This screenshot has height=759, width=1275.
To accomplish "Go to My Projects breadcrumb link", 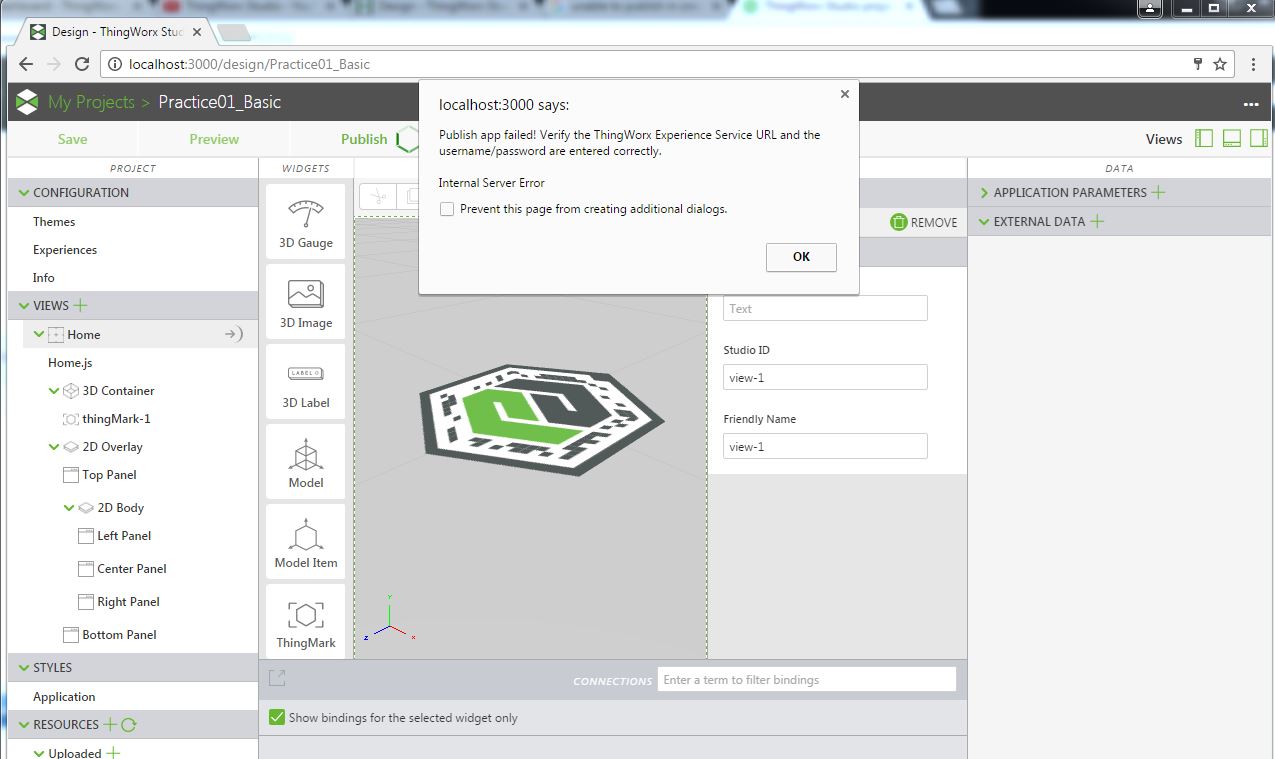I will click(91, 102).
